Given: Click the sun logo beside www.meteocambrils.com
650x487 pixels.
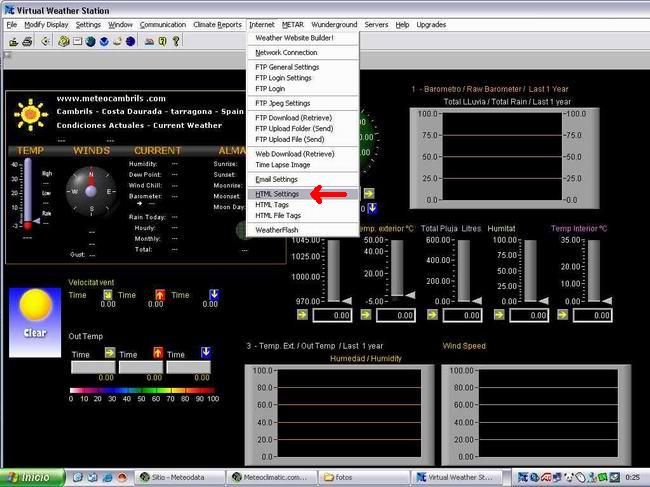Looking at the screenshot, I should pos(31,115).
